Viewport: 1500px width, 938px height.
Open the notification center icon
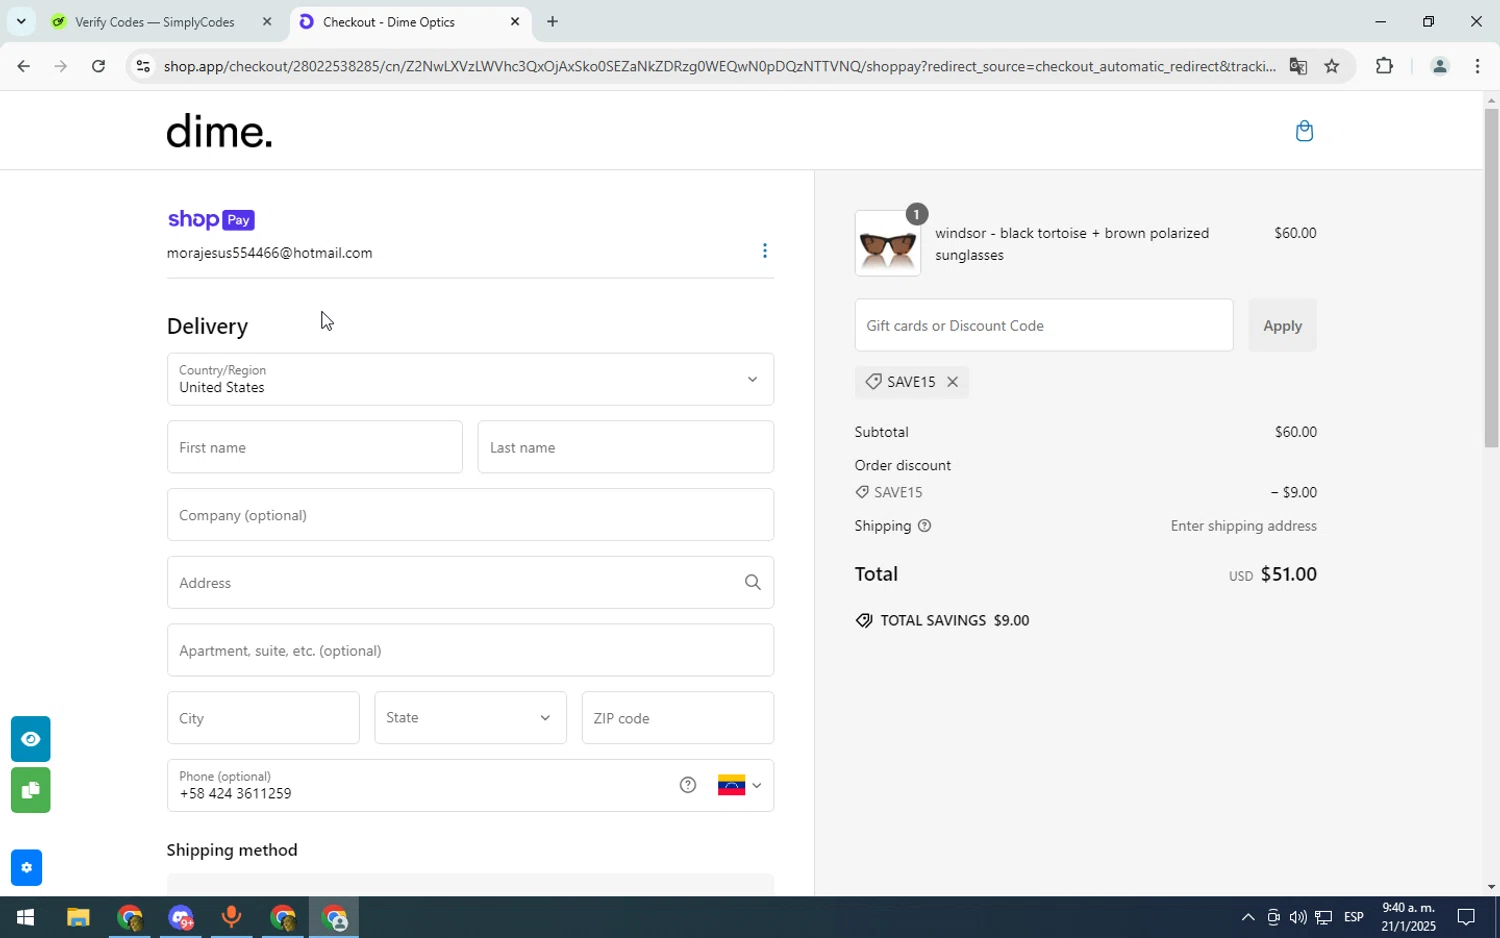click(x=1465, y=917)
